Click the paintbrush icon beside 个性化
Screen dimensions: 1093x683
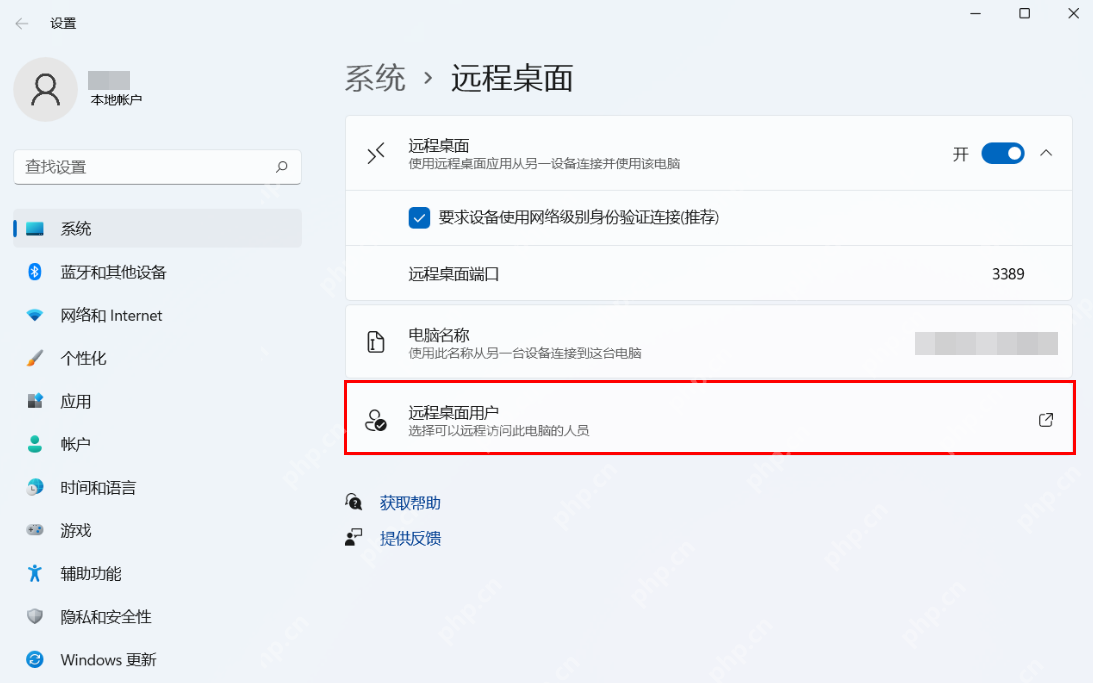pos(35,358)
